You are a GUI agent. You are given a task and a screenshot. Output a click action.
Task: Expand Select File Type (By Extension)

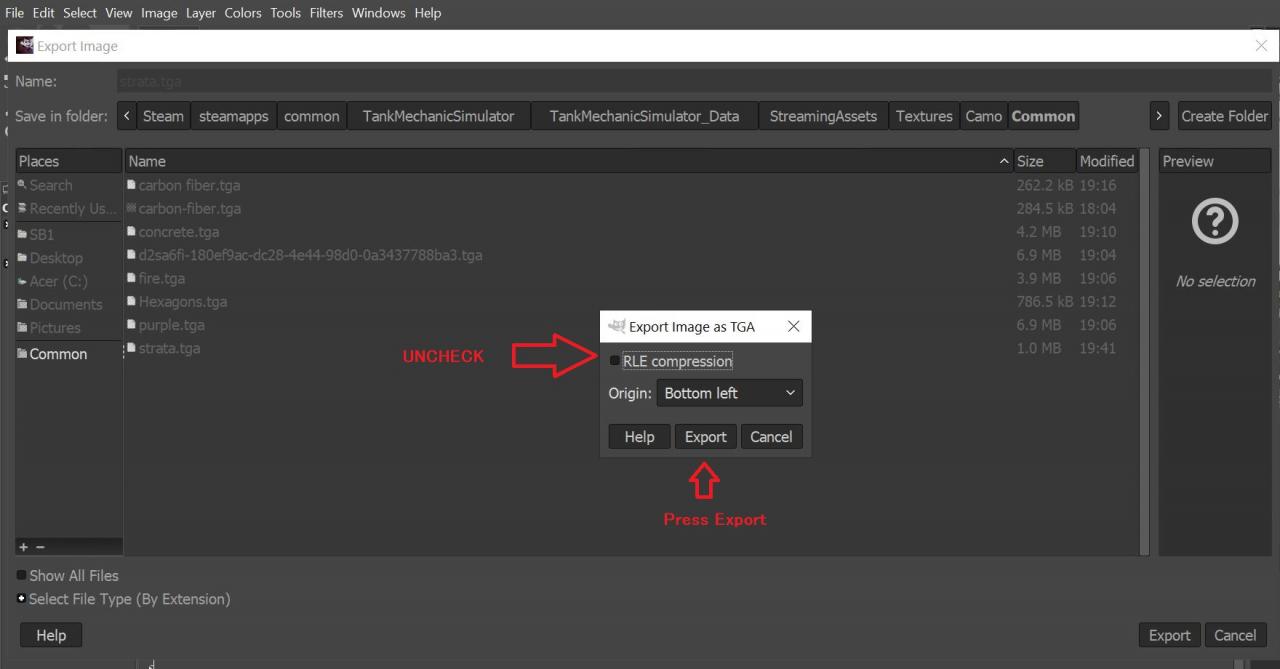(x=22, y=599)
